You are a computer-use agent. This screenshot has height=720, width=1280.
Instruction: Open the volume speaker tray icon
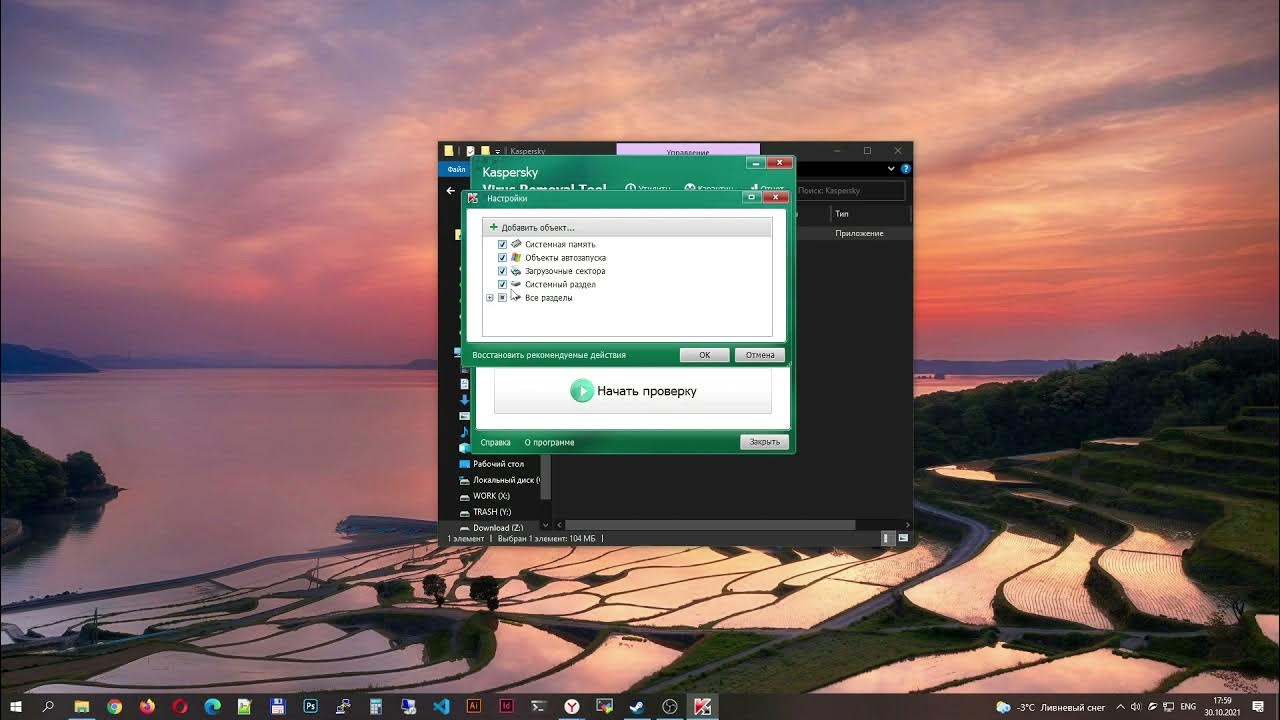(1135, 707)
